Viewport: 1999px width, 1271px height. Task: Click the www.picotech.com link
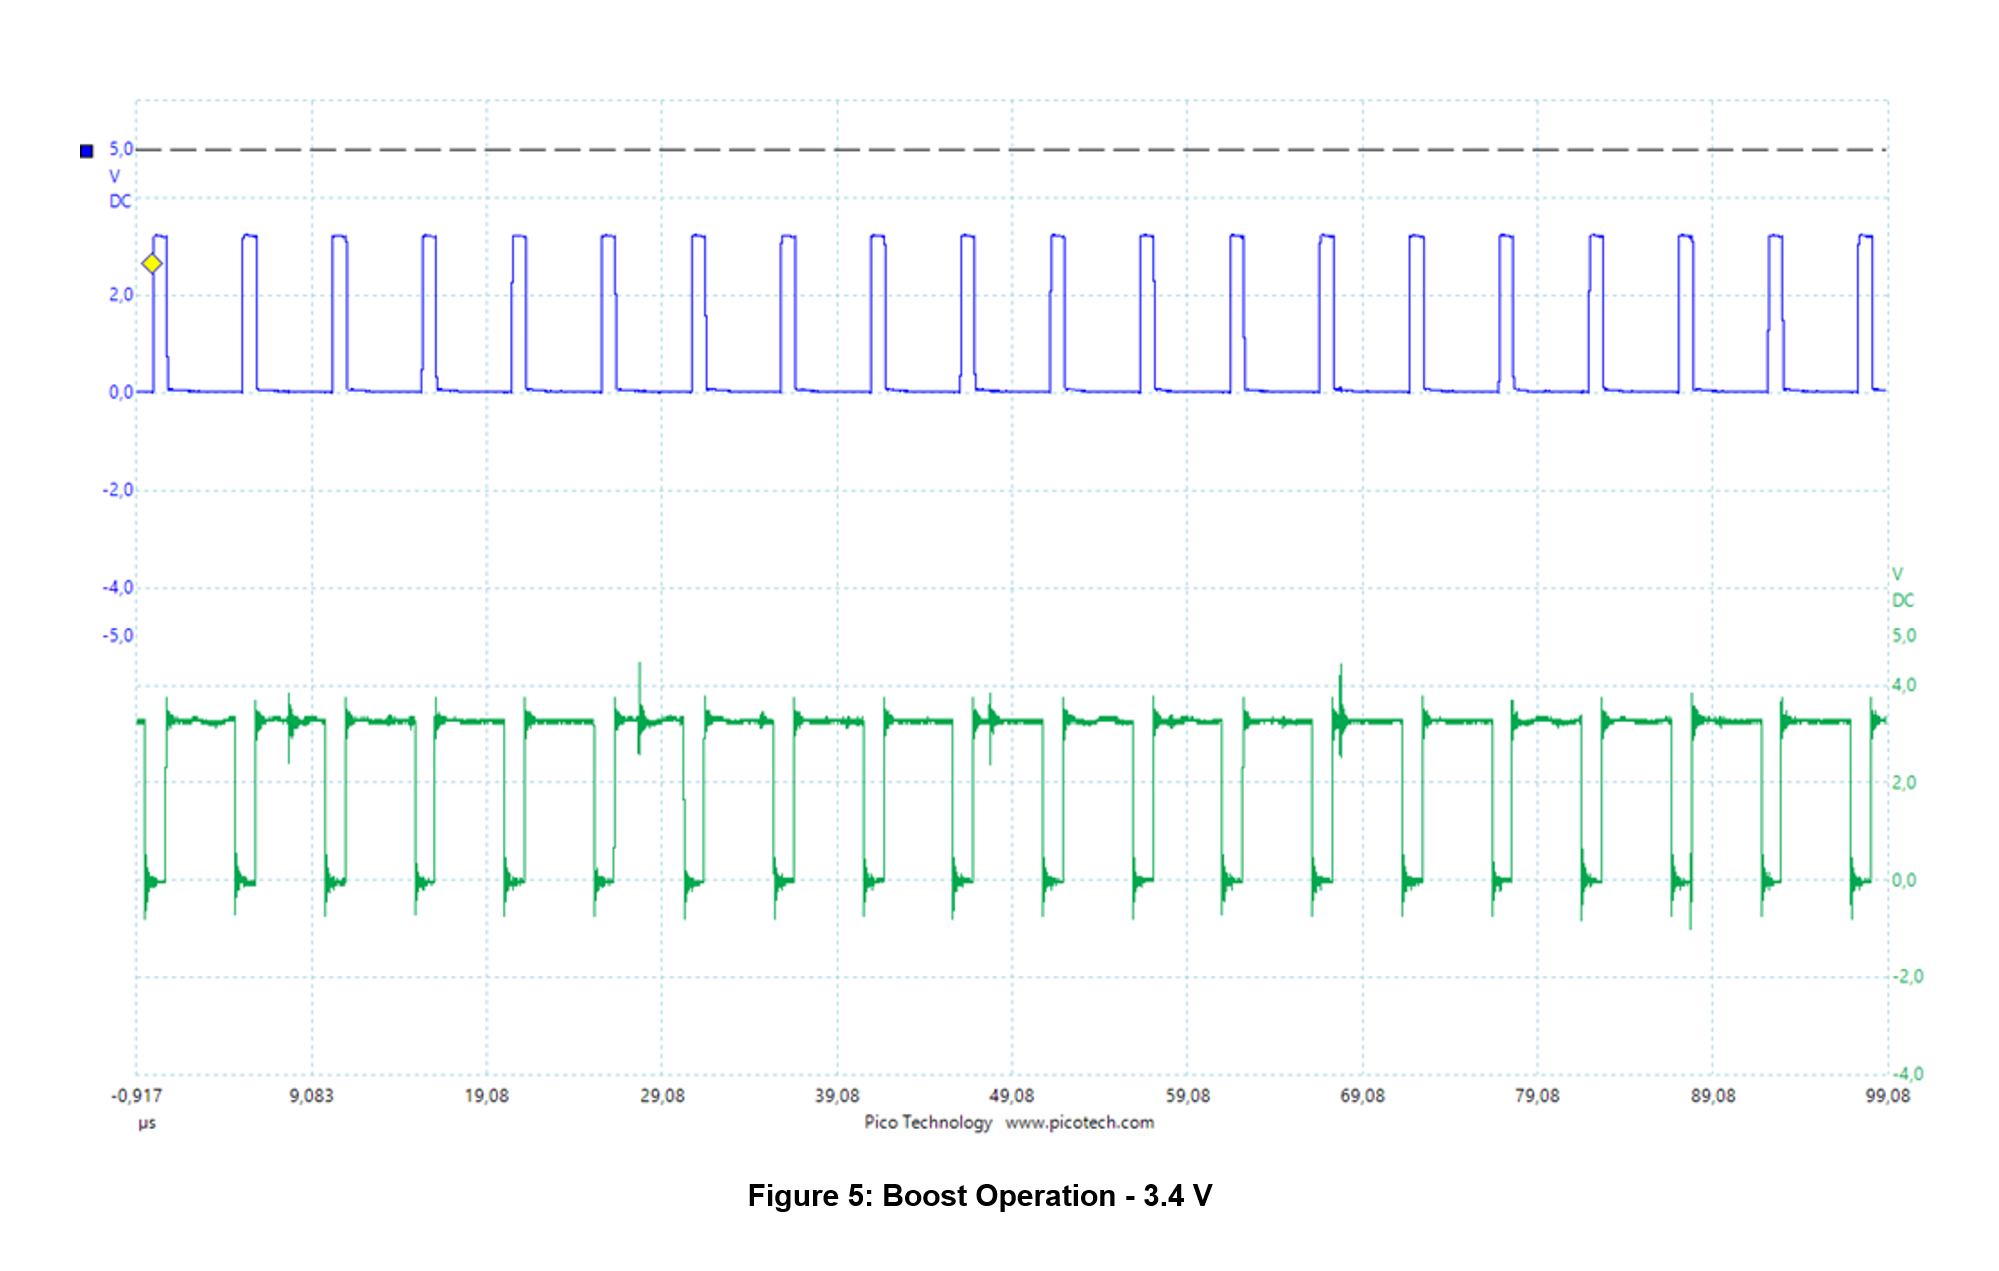click(1079, 1122)
